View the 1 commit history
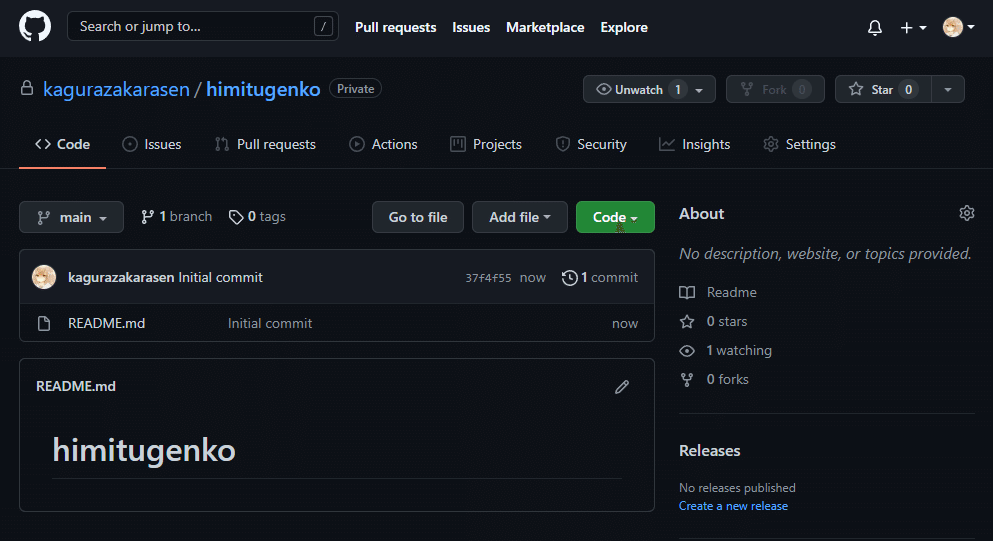This screenshot has width=993, height=541. pos(600,277)
